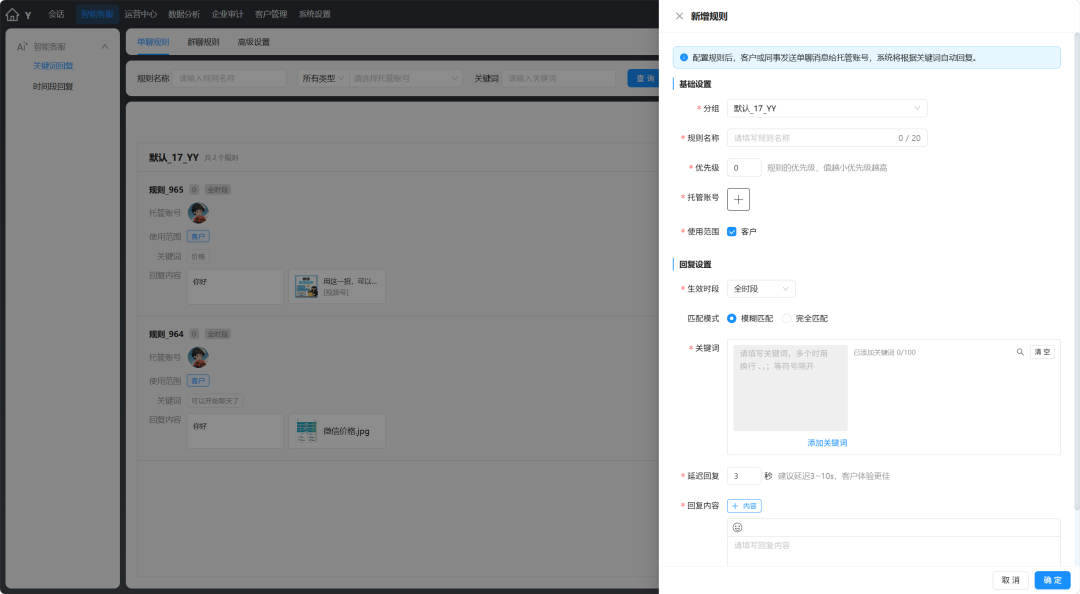Viewport: 1080px width, 594px height.
Task: Toggle the 客户 checkbox for 使用范围
Action: pos(731,232)
